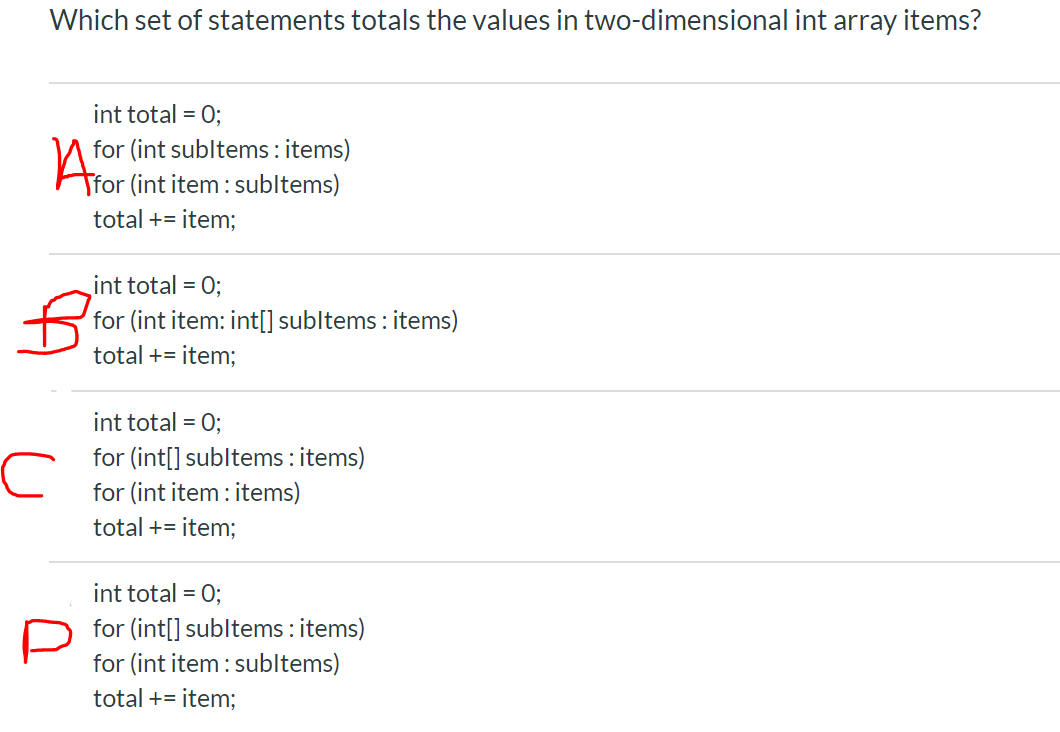
Task: Click "for (int[] subItems : items)" in option D
Action: pos(228,629)
